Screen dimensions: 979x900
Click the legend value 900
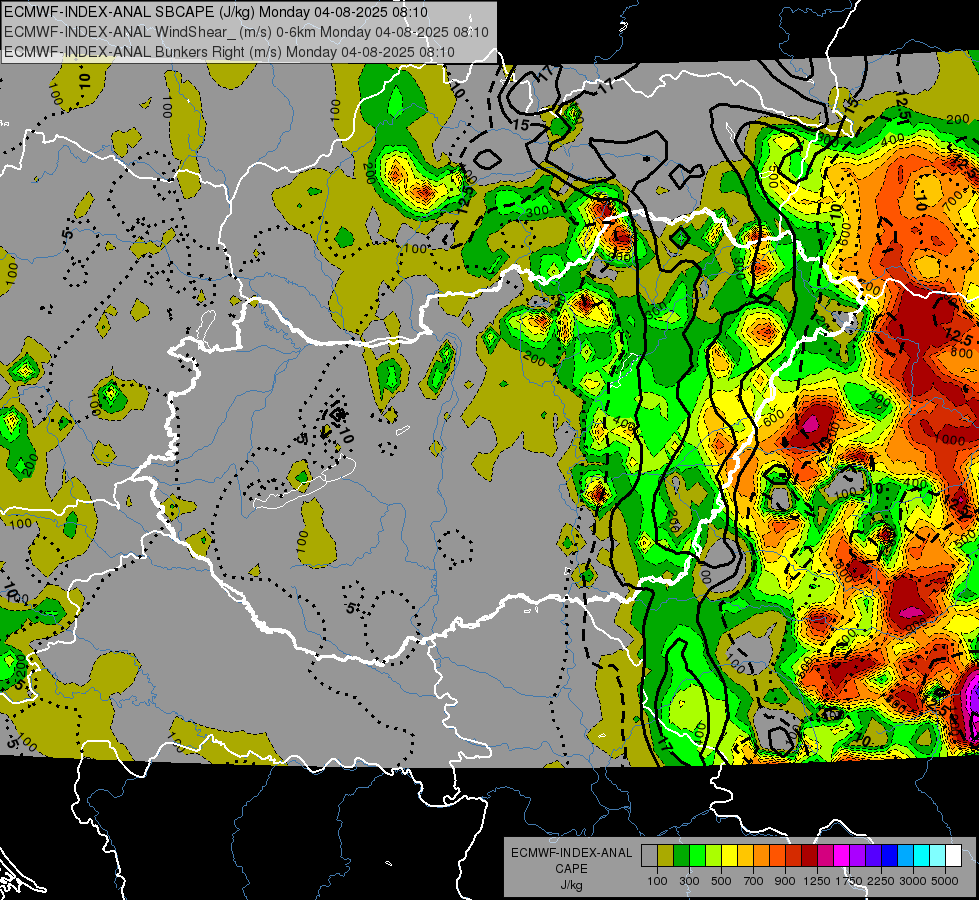[x=785, y=881]
